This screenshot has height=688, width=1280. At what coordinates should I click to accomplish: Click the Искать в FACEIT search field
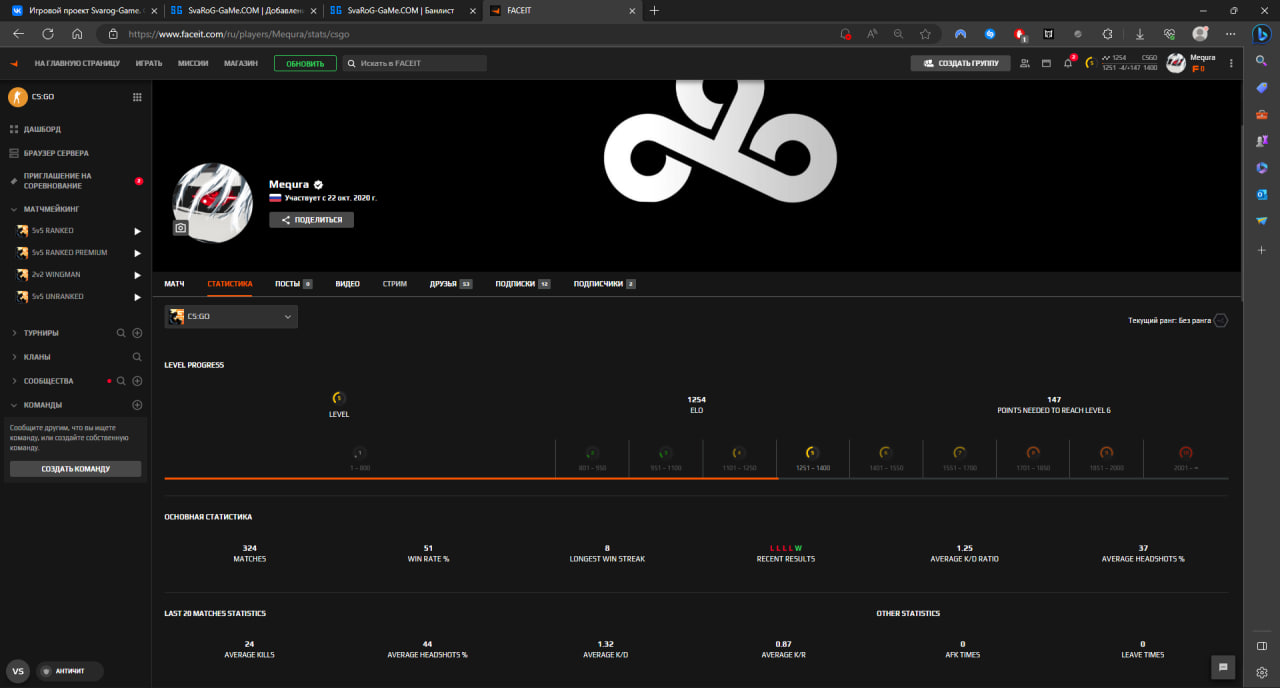click(x=414, y=63)
